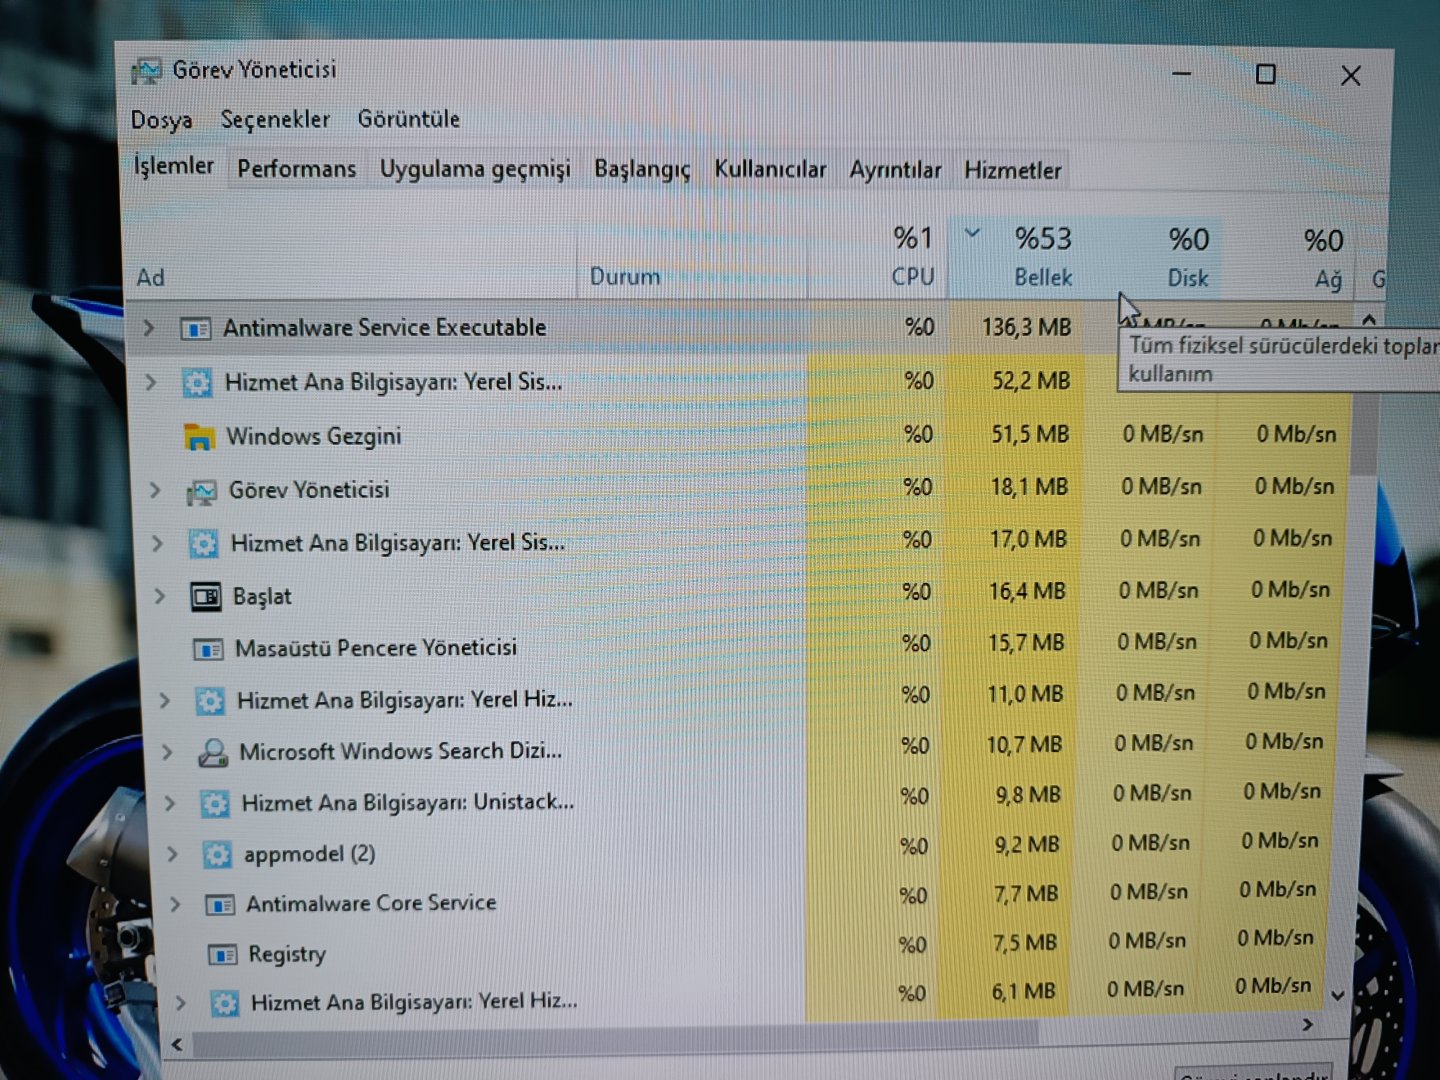Click the Masaüstü Pencere Yöneticisi icon
Viewport: 1440px width, 1080px height.
click(207, 650)
